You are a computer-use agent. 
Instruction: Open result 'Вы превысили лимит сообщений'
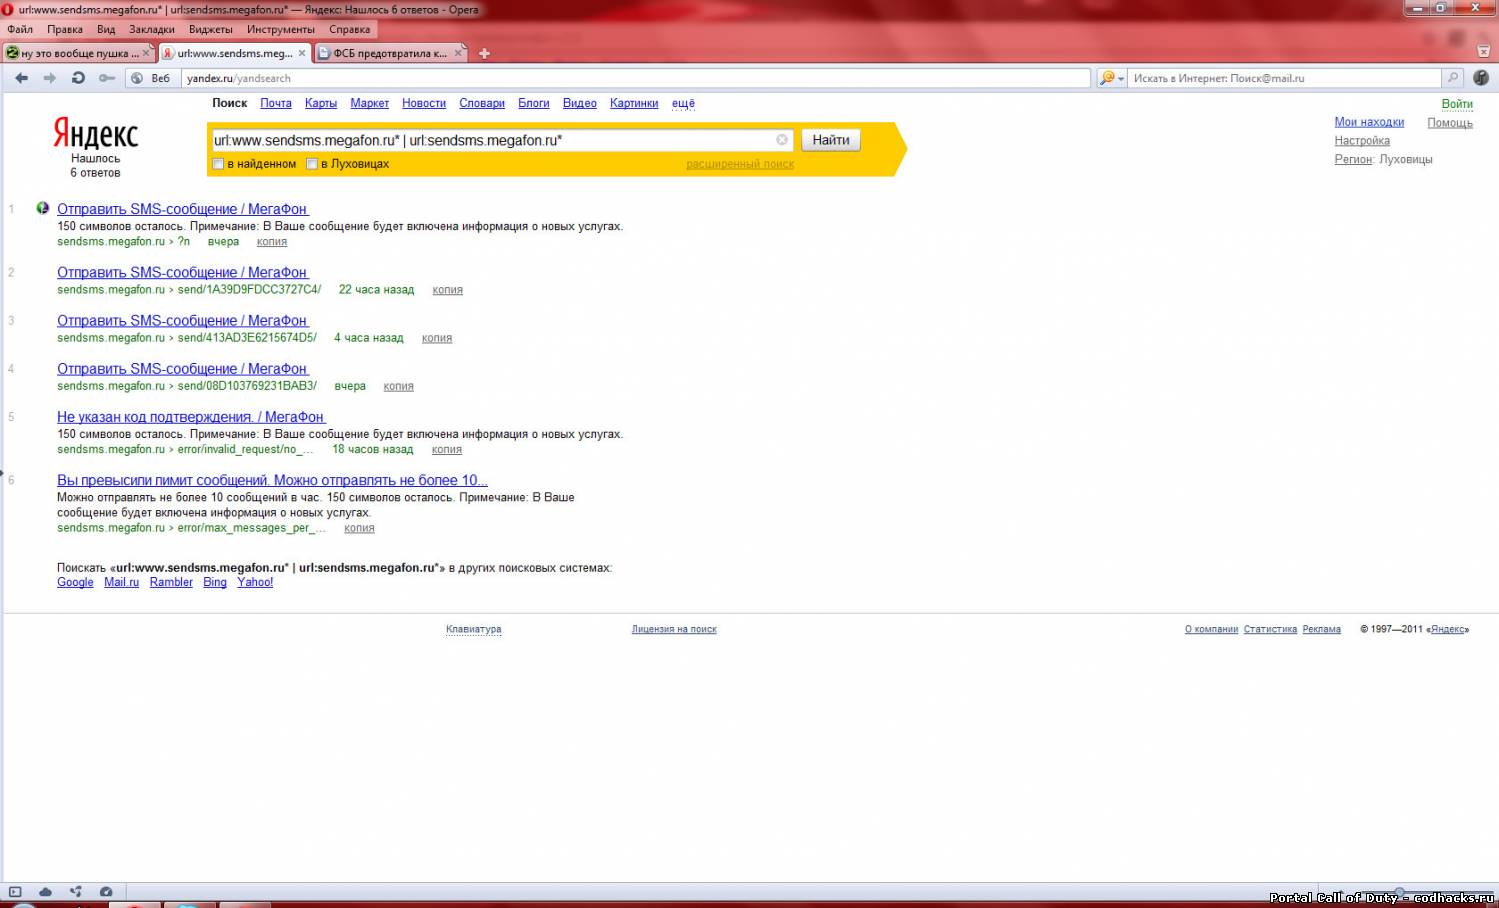coord(272,480)
